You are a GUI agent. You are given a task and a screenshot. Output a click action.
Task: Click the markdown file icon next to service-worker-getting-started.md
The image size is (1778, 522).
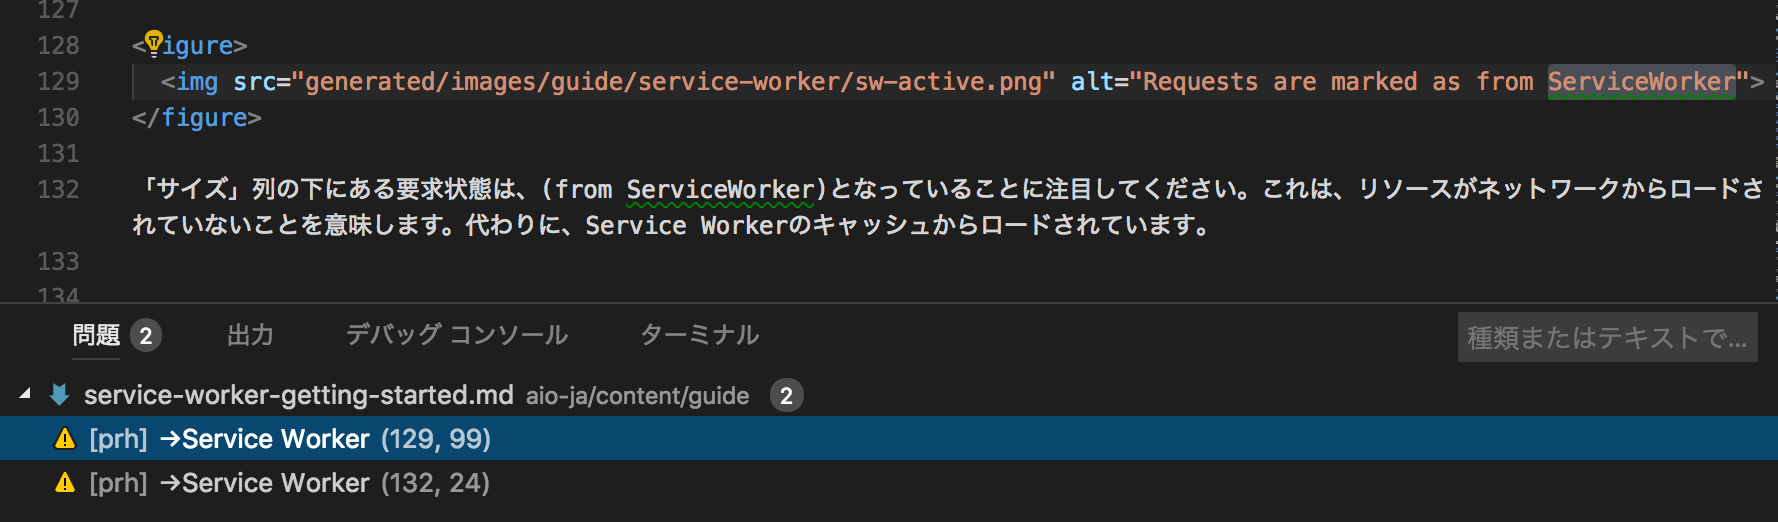[59, 395]
